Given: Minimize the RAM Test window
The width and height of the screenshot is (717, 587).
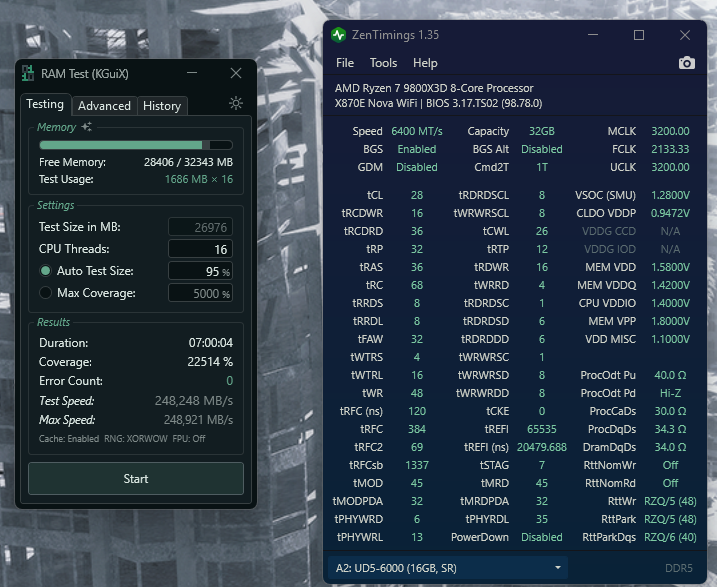Looking at the screenshot, I should click(198, 73).
